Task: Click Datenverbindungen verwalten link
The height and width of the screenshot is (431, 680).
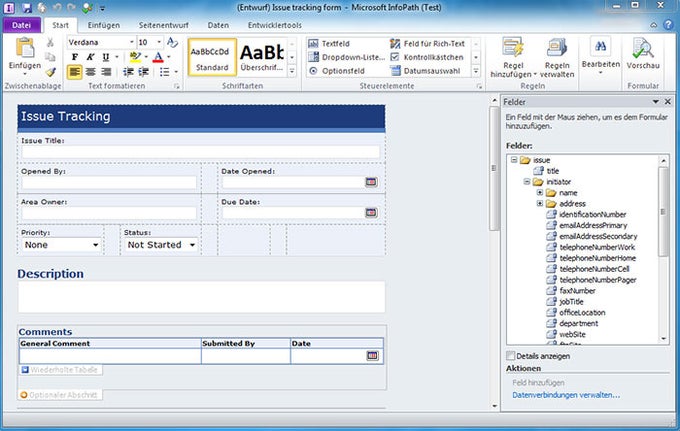Action: tap(566, 395)
